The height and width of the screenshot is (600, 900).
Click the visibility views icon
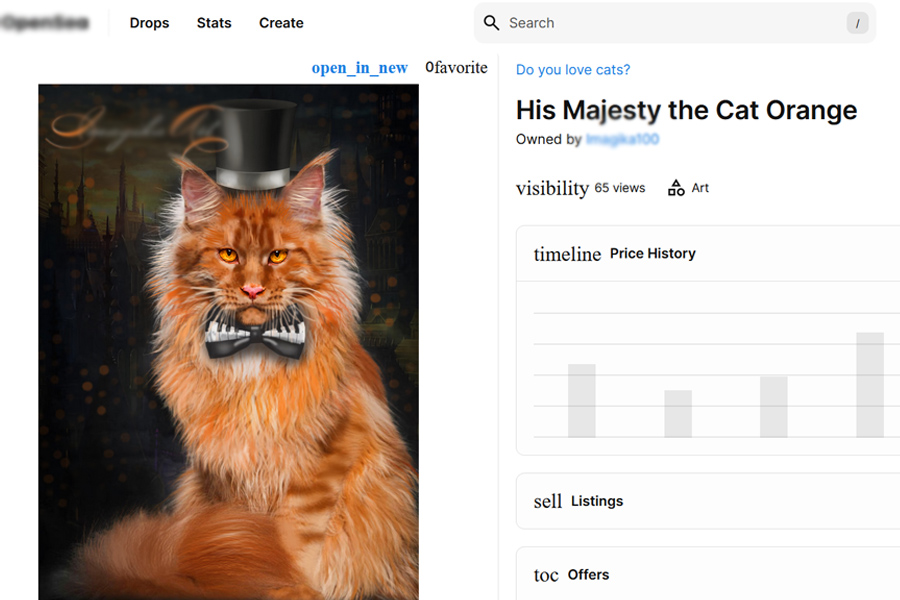point(552,188)
